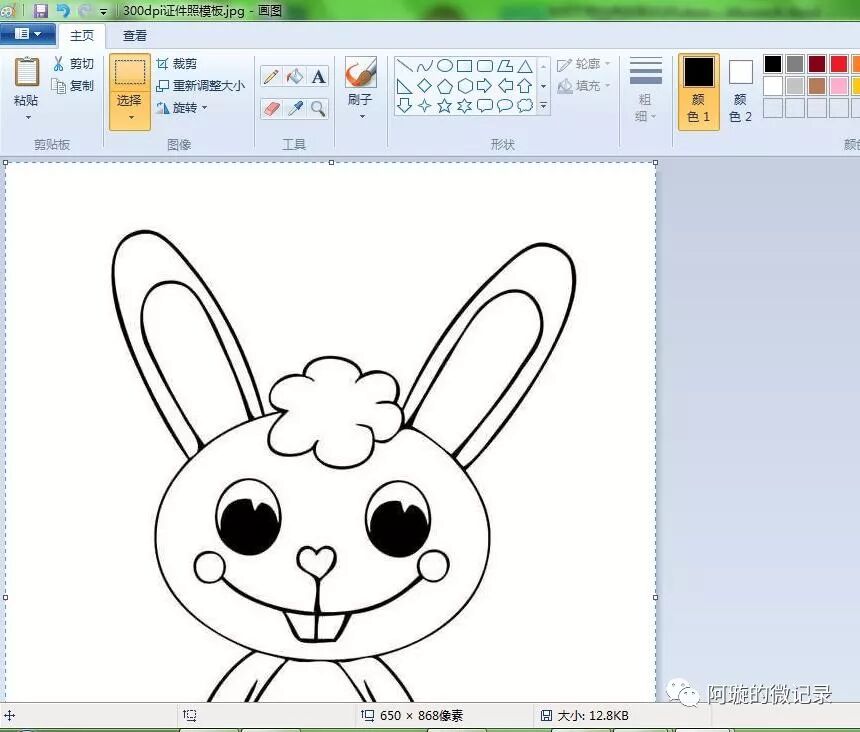
Task: Select the Pencil tool
Action: click(271, 77)
